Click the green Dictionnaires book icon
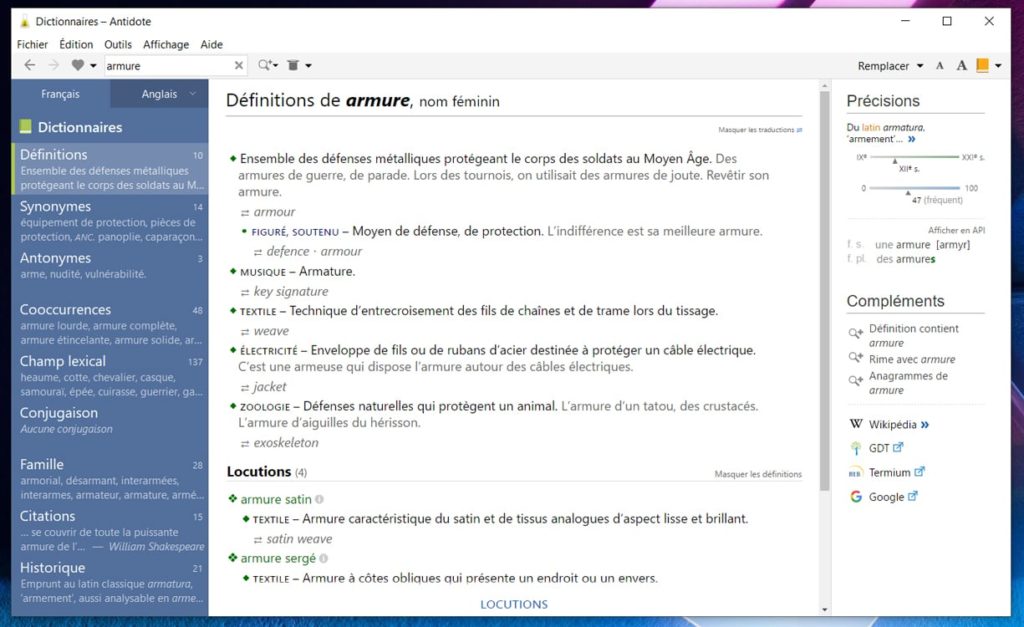The width and height of the screenshot is (1024, 627). [x=25, y=127]
